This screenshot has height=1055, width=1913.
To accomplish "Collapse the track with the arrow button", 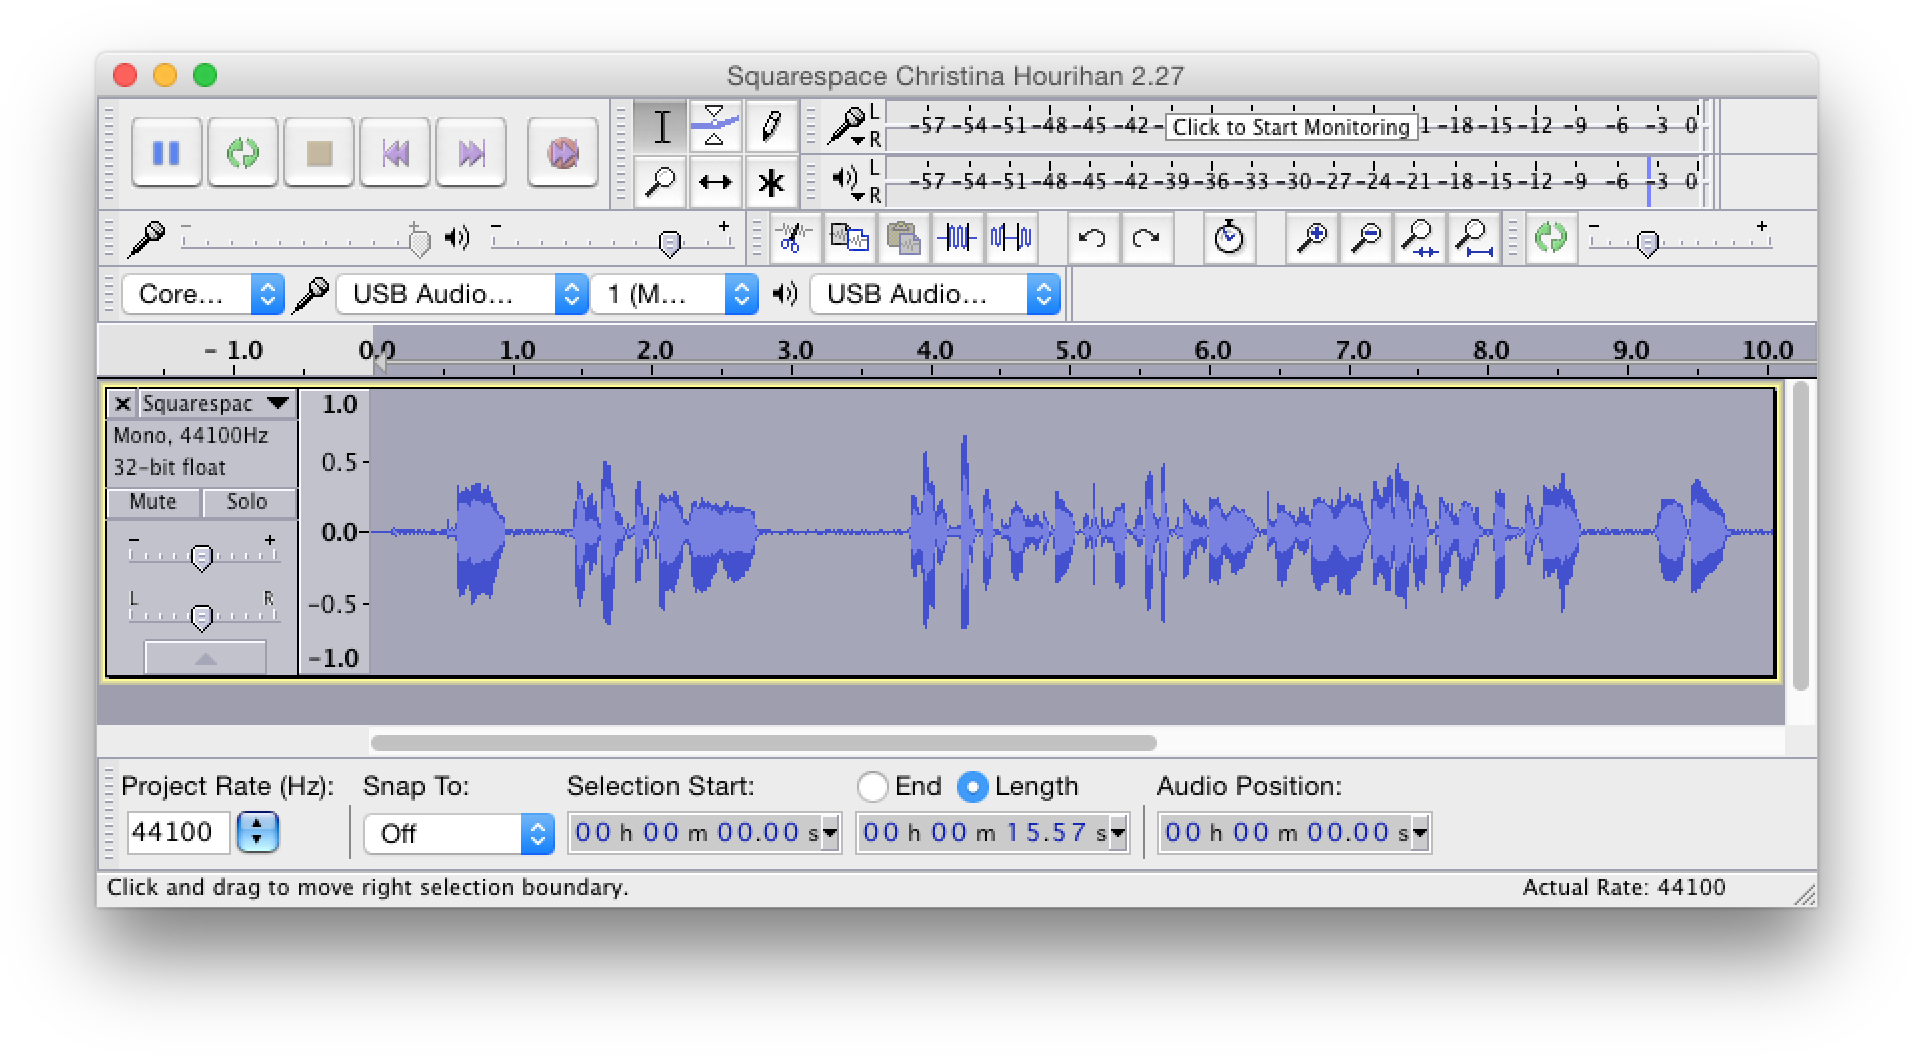I will 205,657.
